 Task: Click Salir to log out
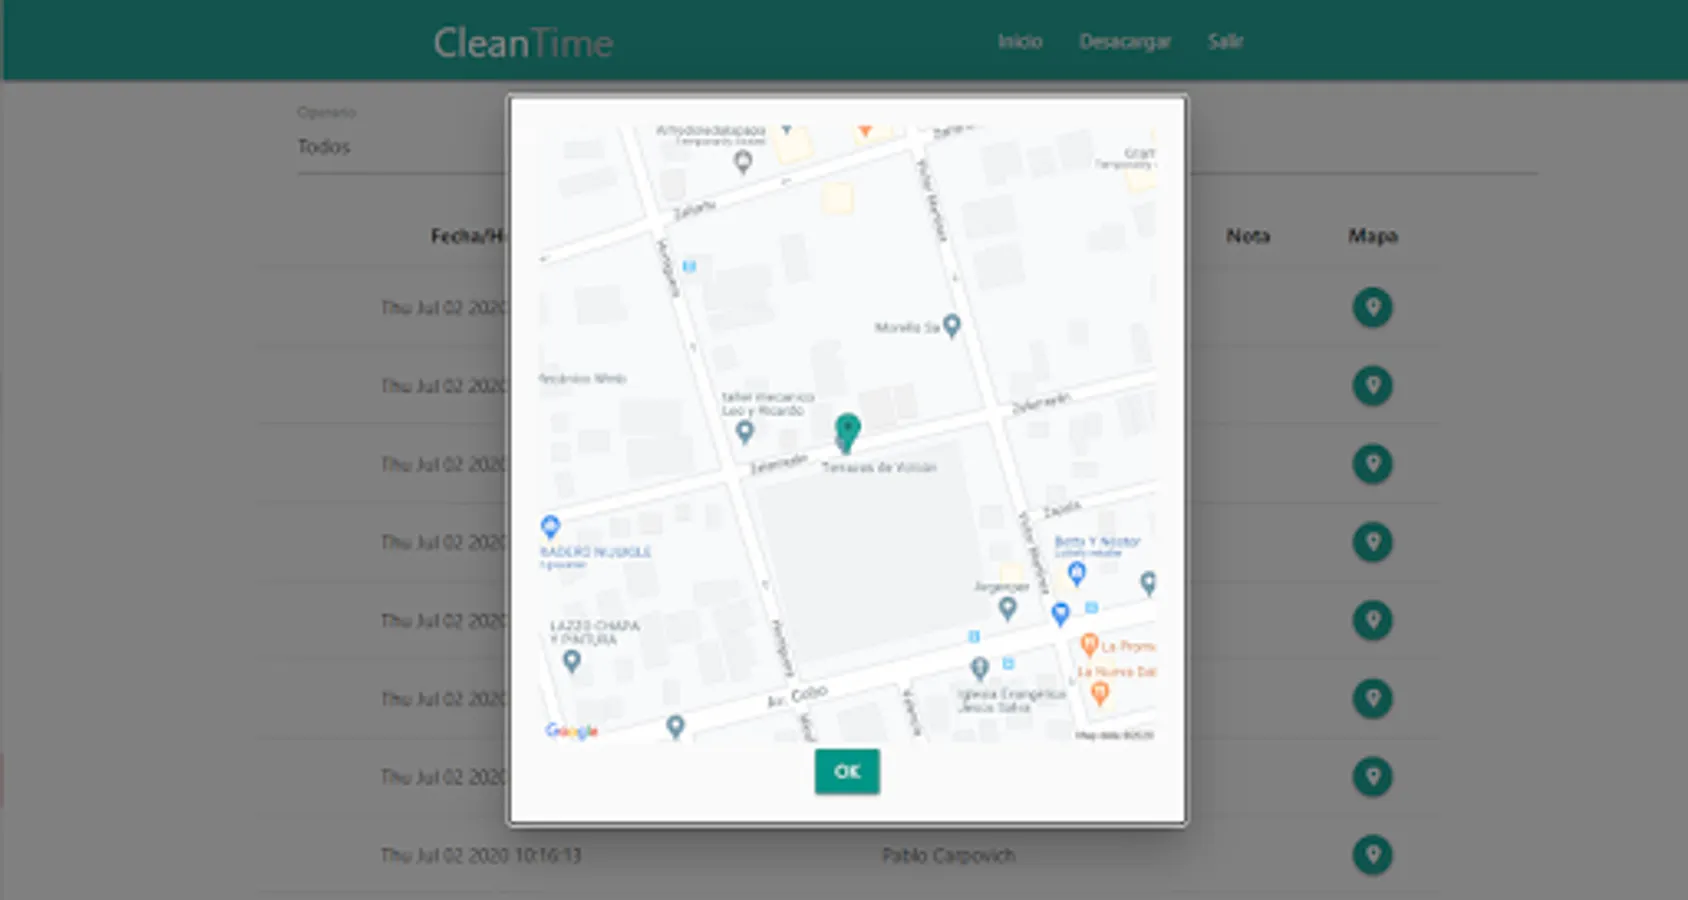click(1225, 41)
